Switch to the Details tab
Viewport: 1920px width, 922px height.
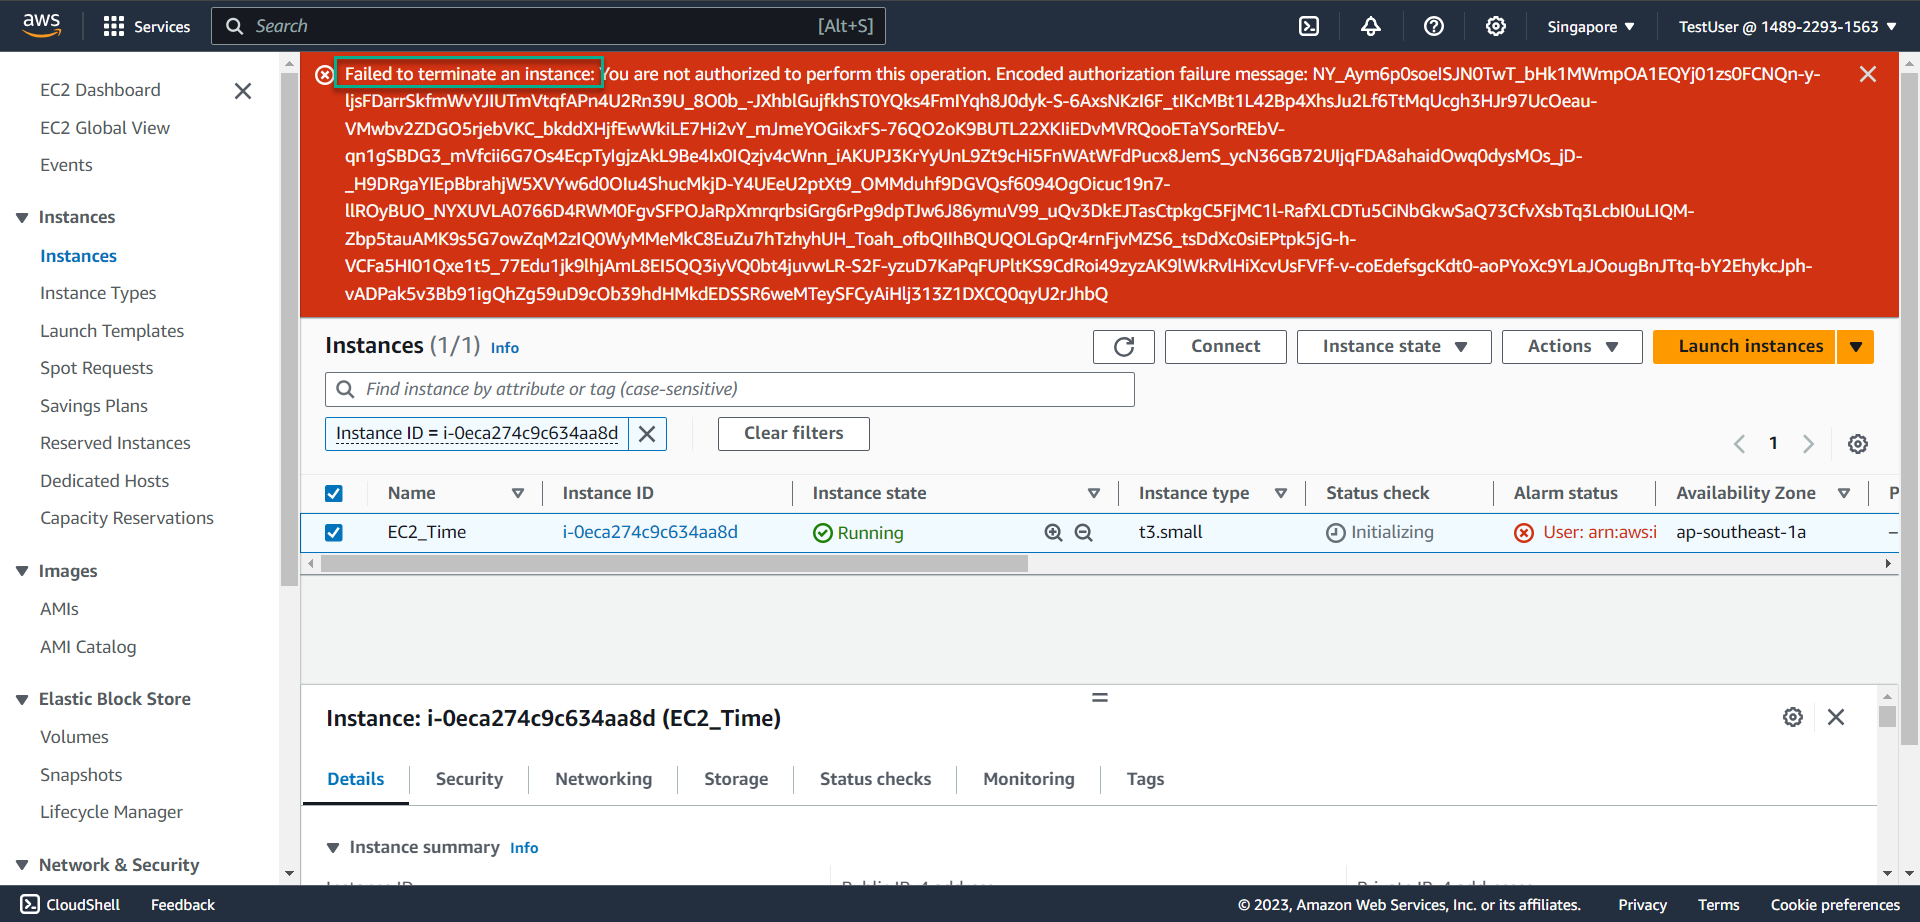click(356, 779)
